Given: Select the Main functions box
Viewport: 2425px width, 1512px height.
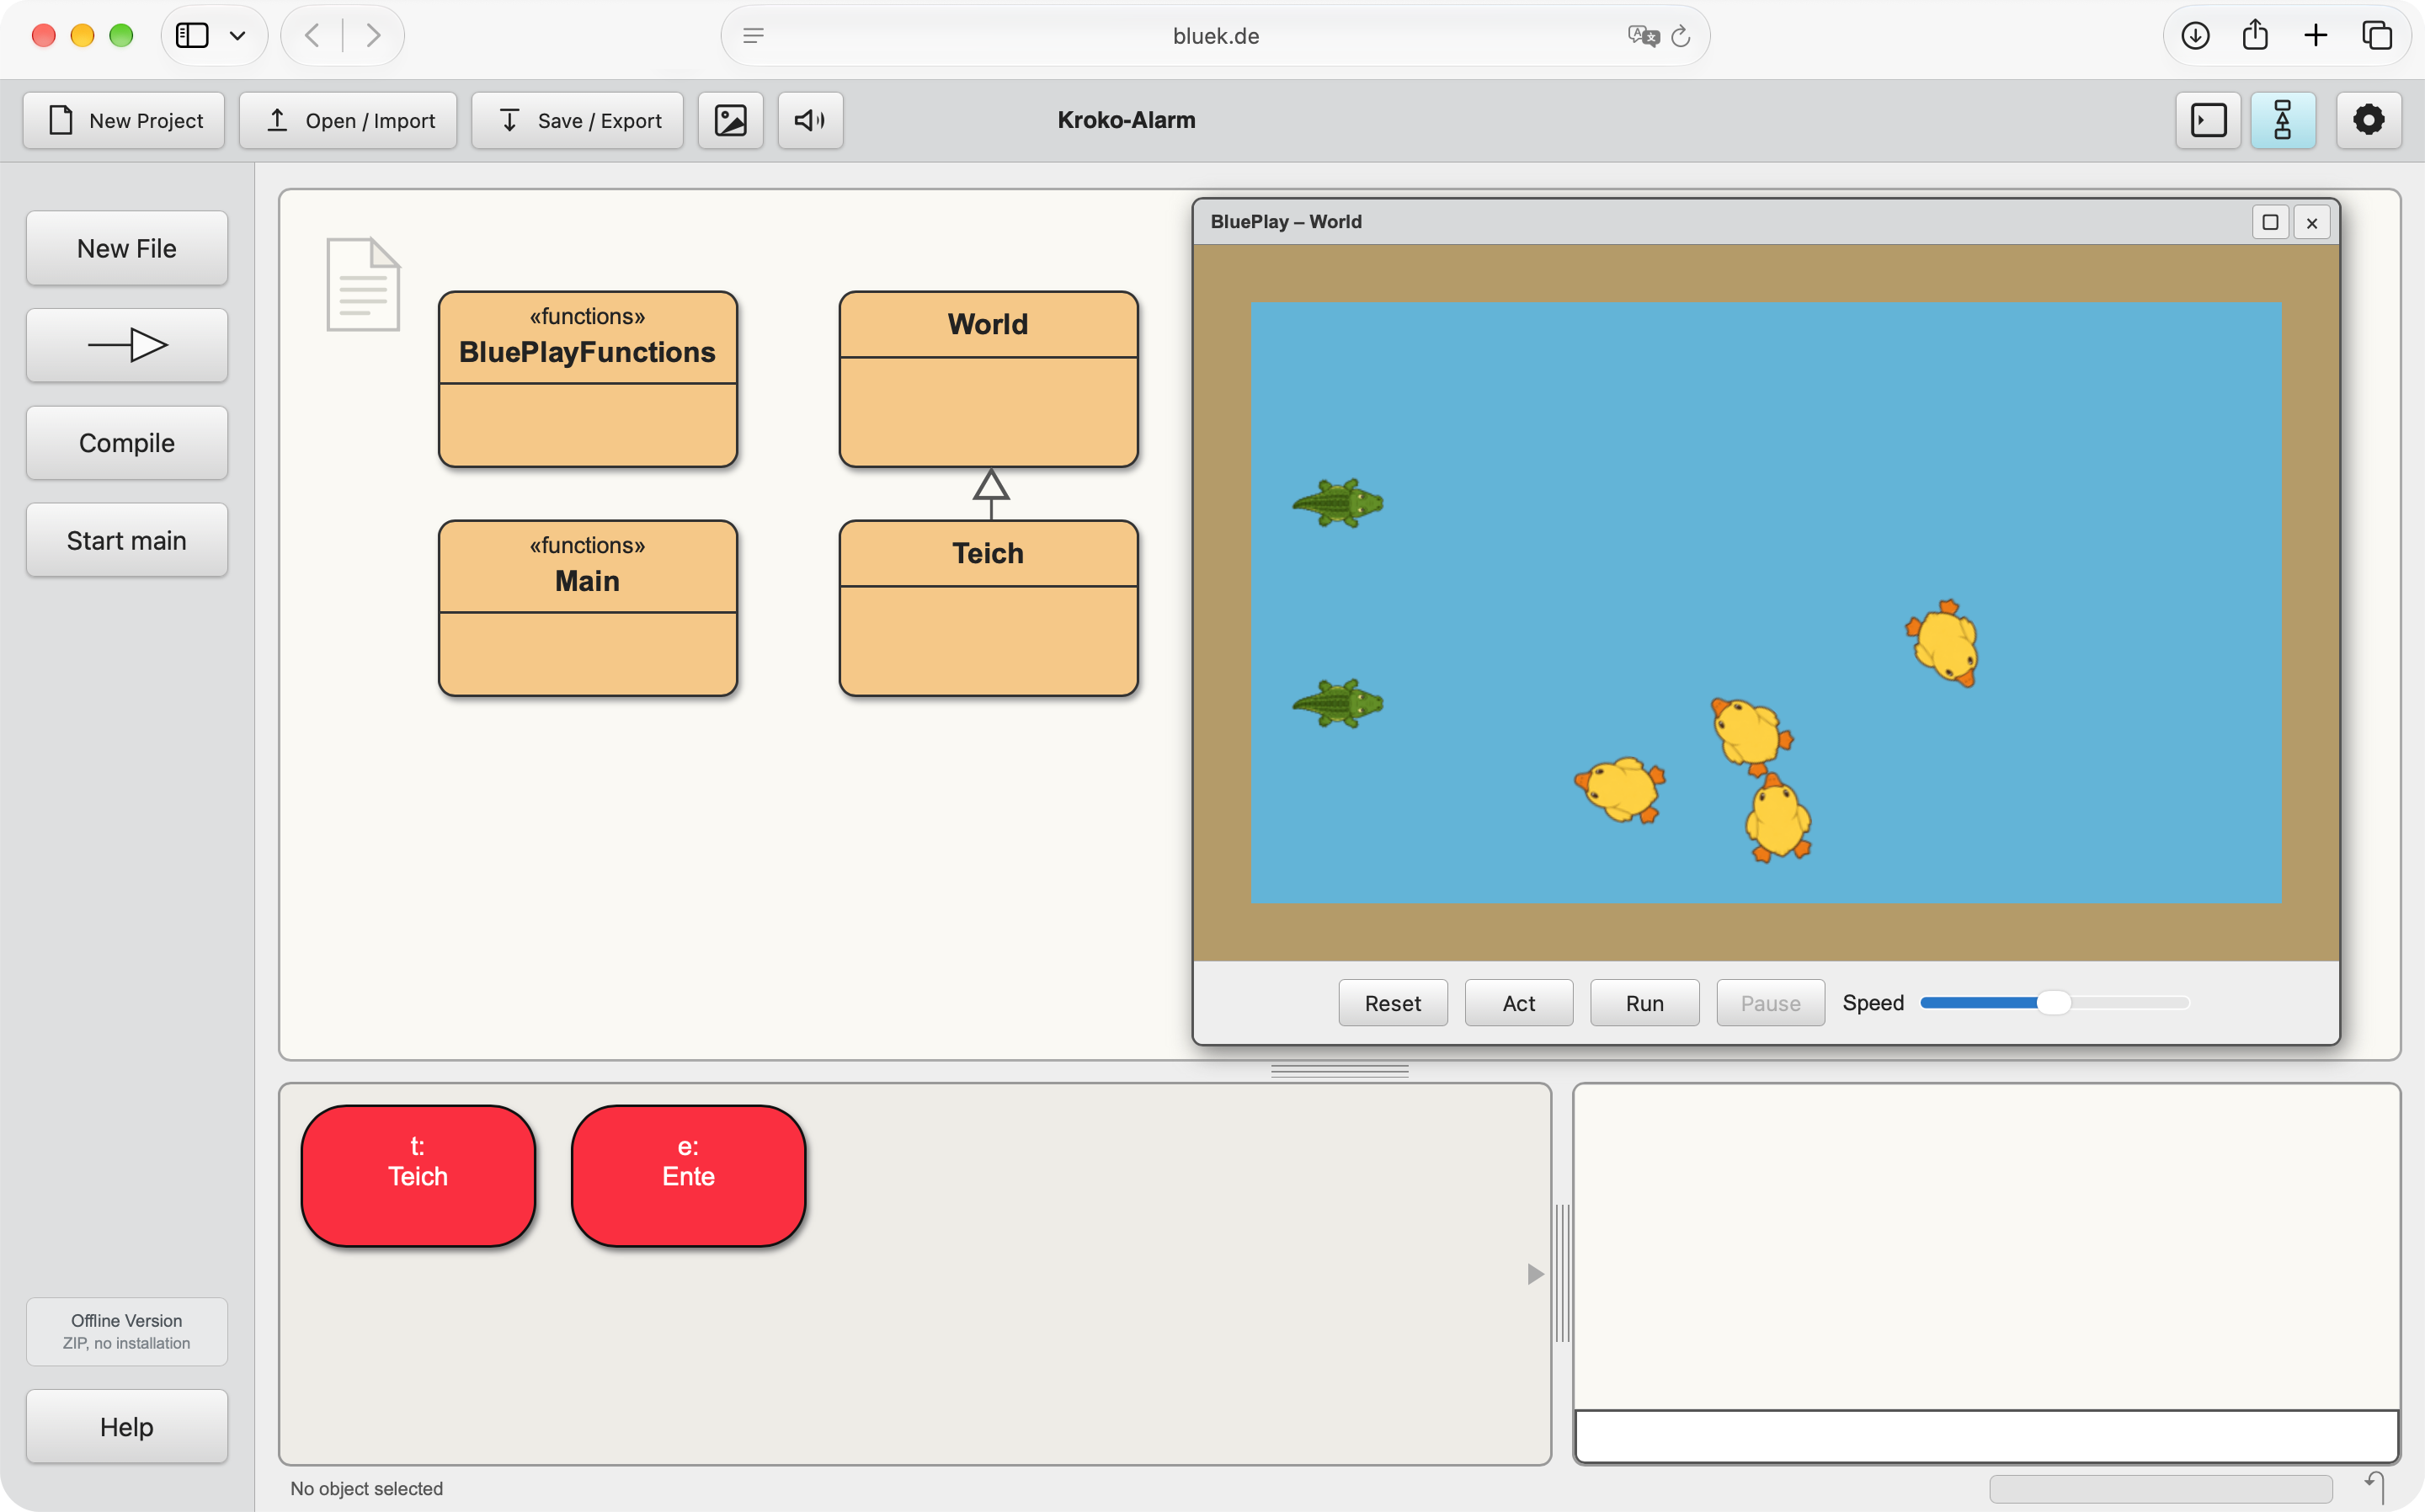Looking at the screenshot, I should 588,608.
